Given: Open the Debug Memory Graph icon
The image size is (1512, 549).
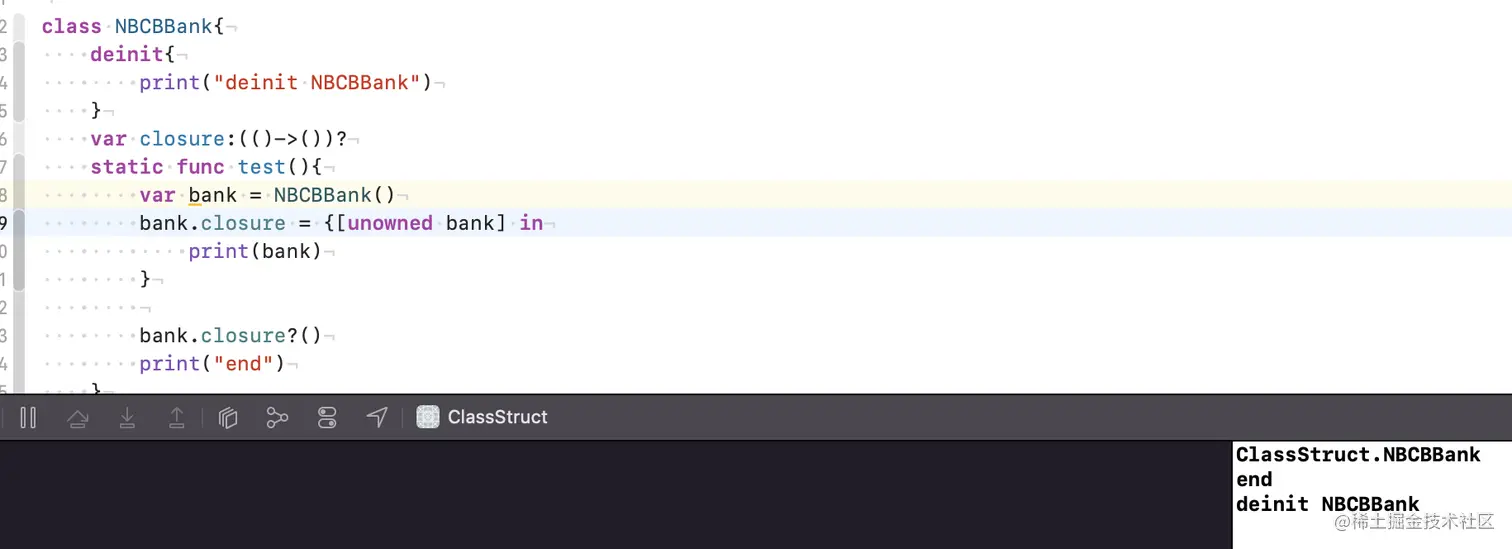Looking at the screenshot, I should [x=277, y=417].
